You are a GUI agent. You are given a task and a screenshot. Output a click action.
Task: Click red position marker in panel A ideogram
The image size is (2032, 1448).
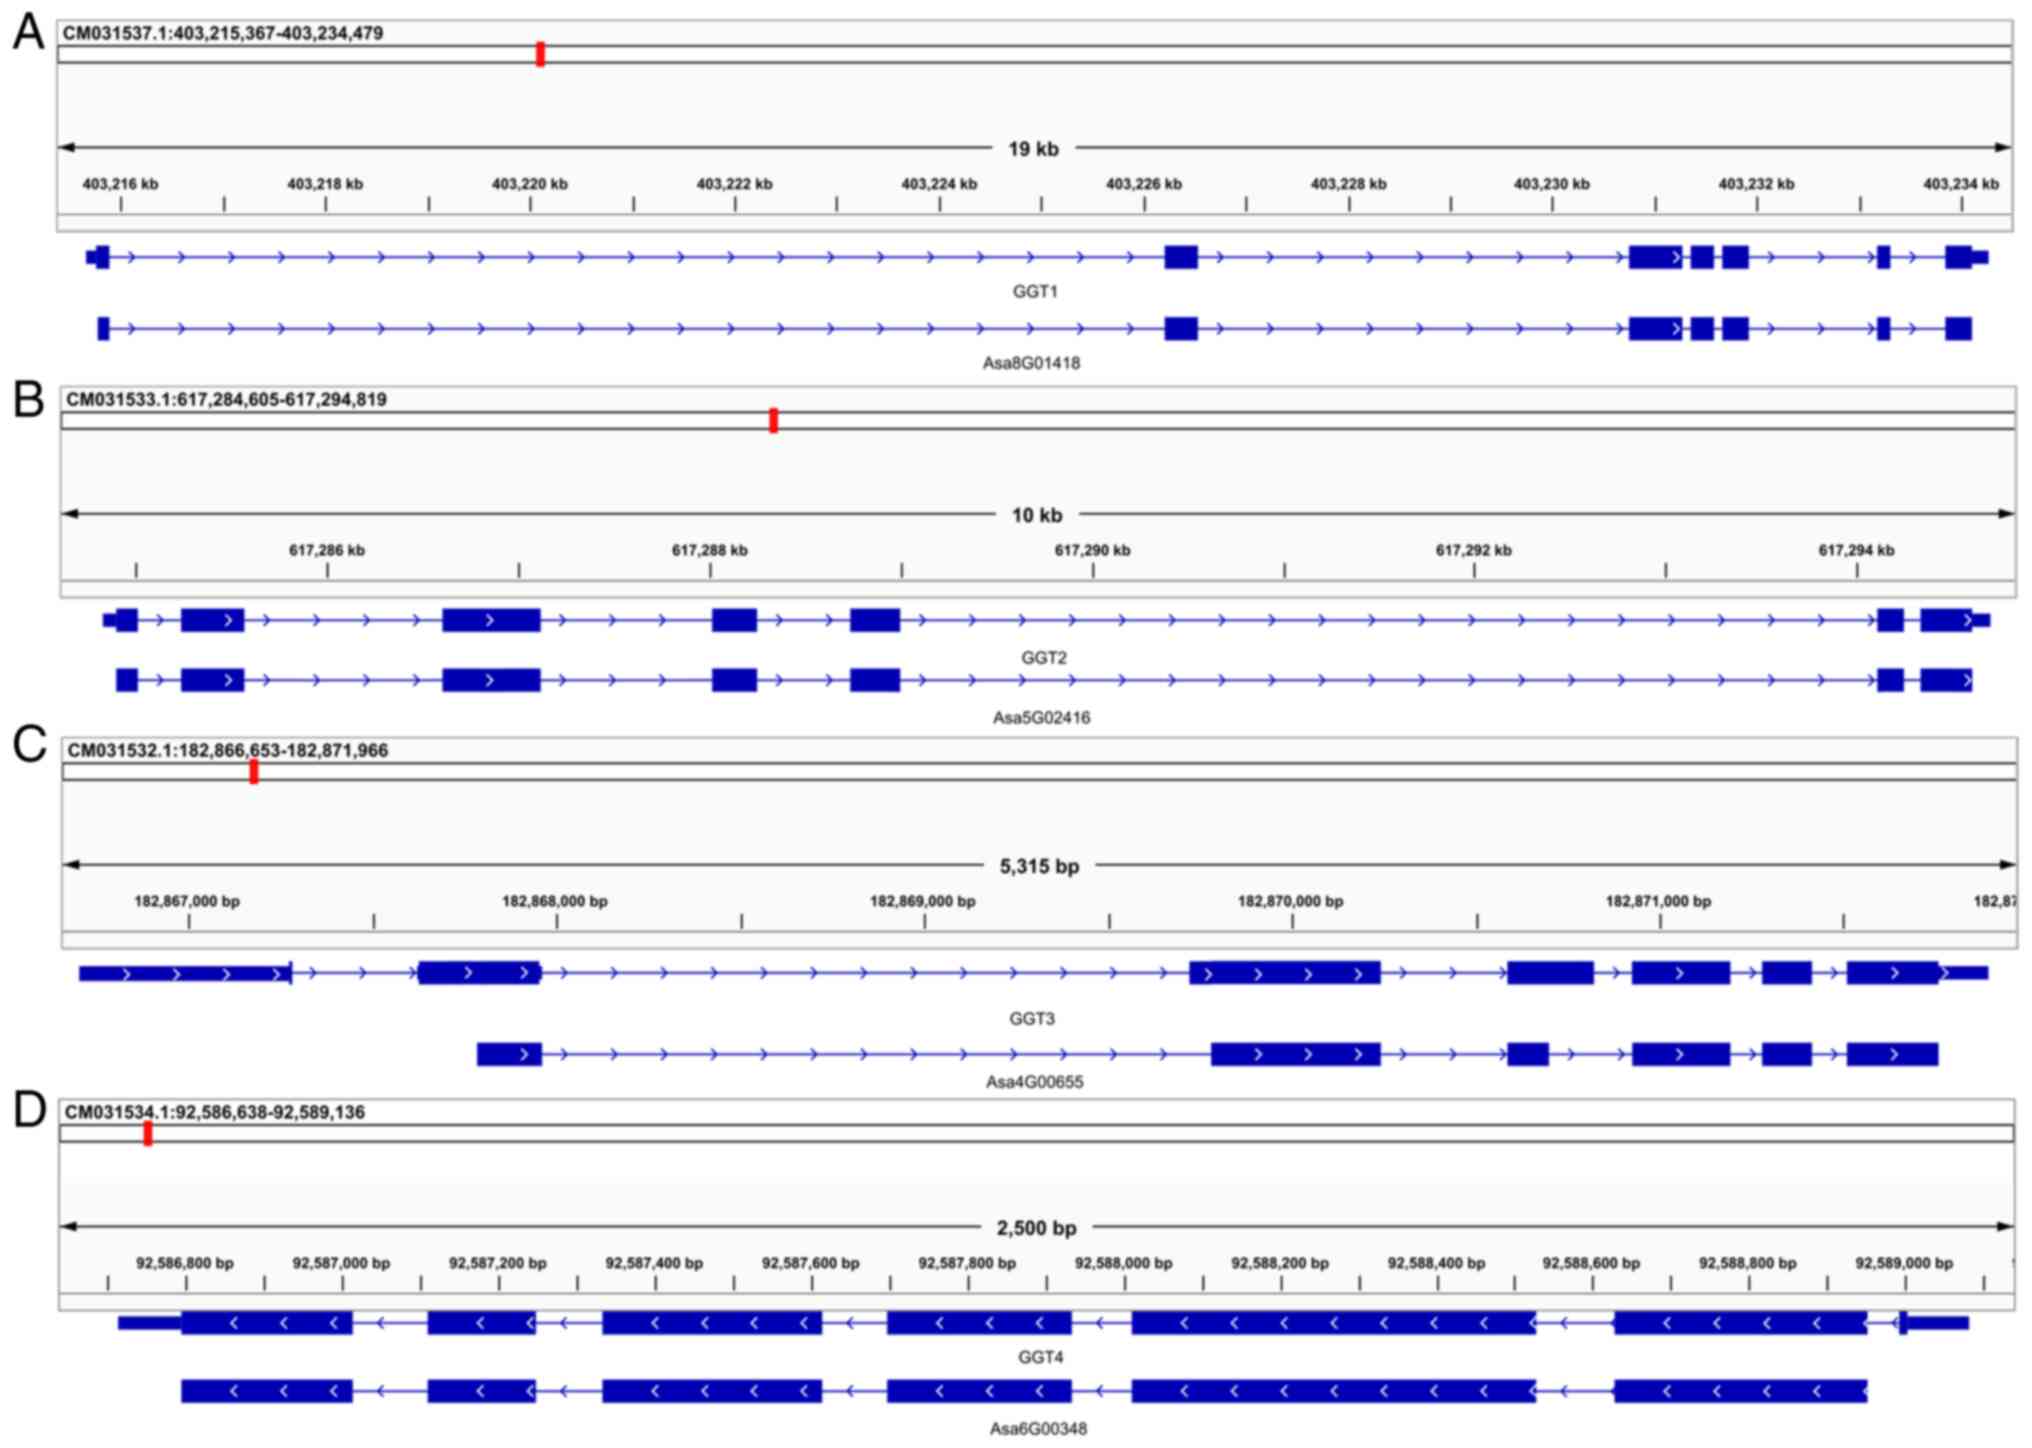(540, 54)
